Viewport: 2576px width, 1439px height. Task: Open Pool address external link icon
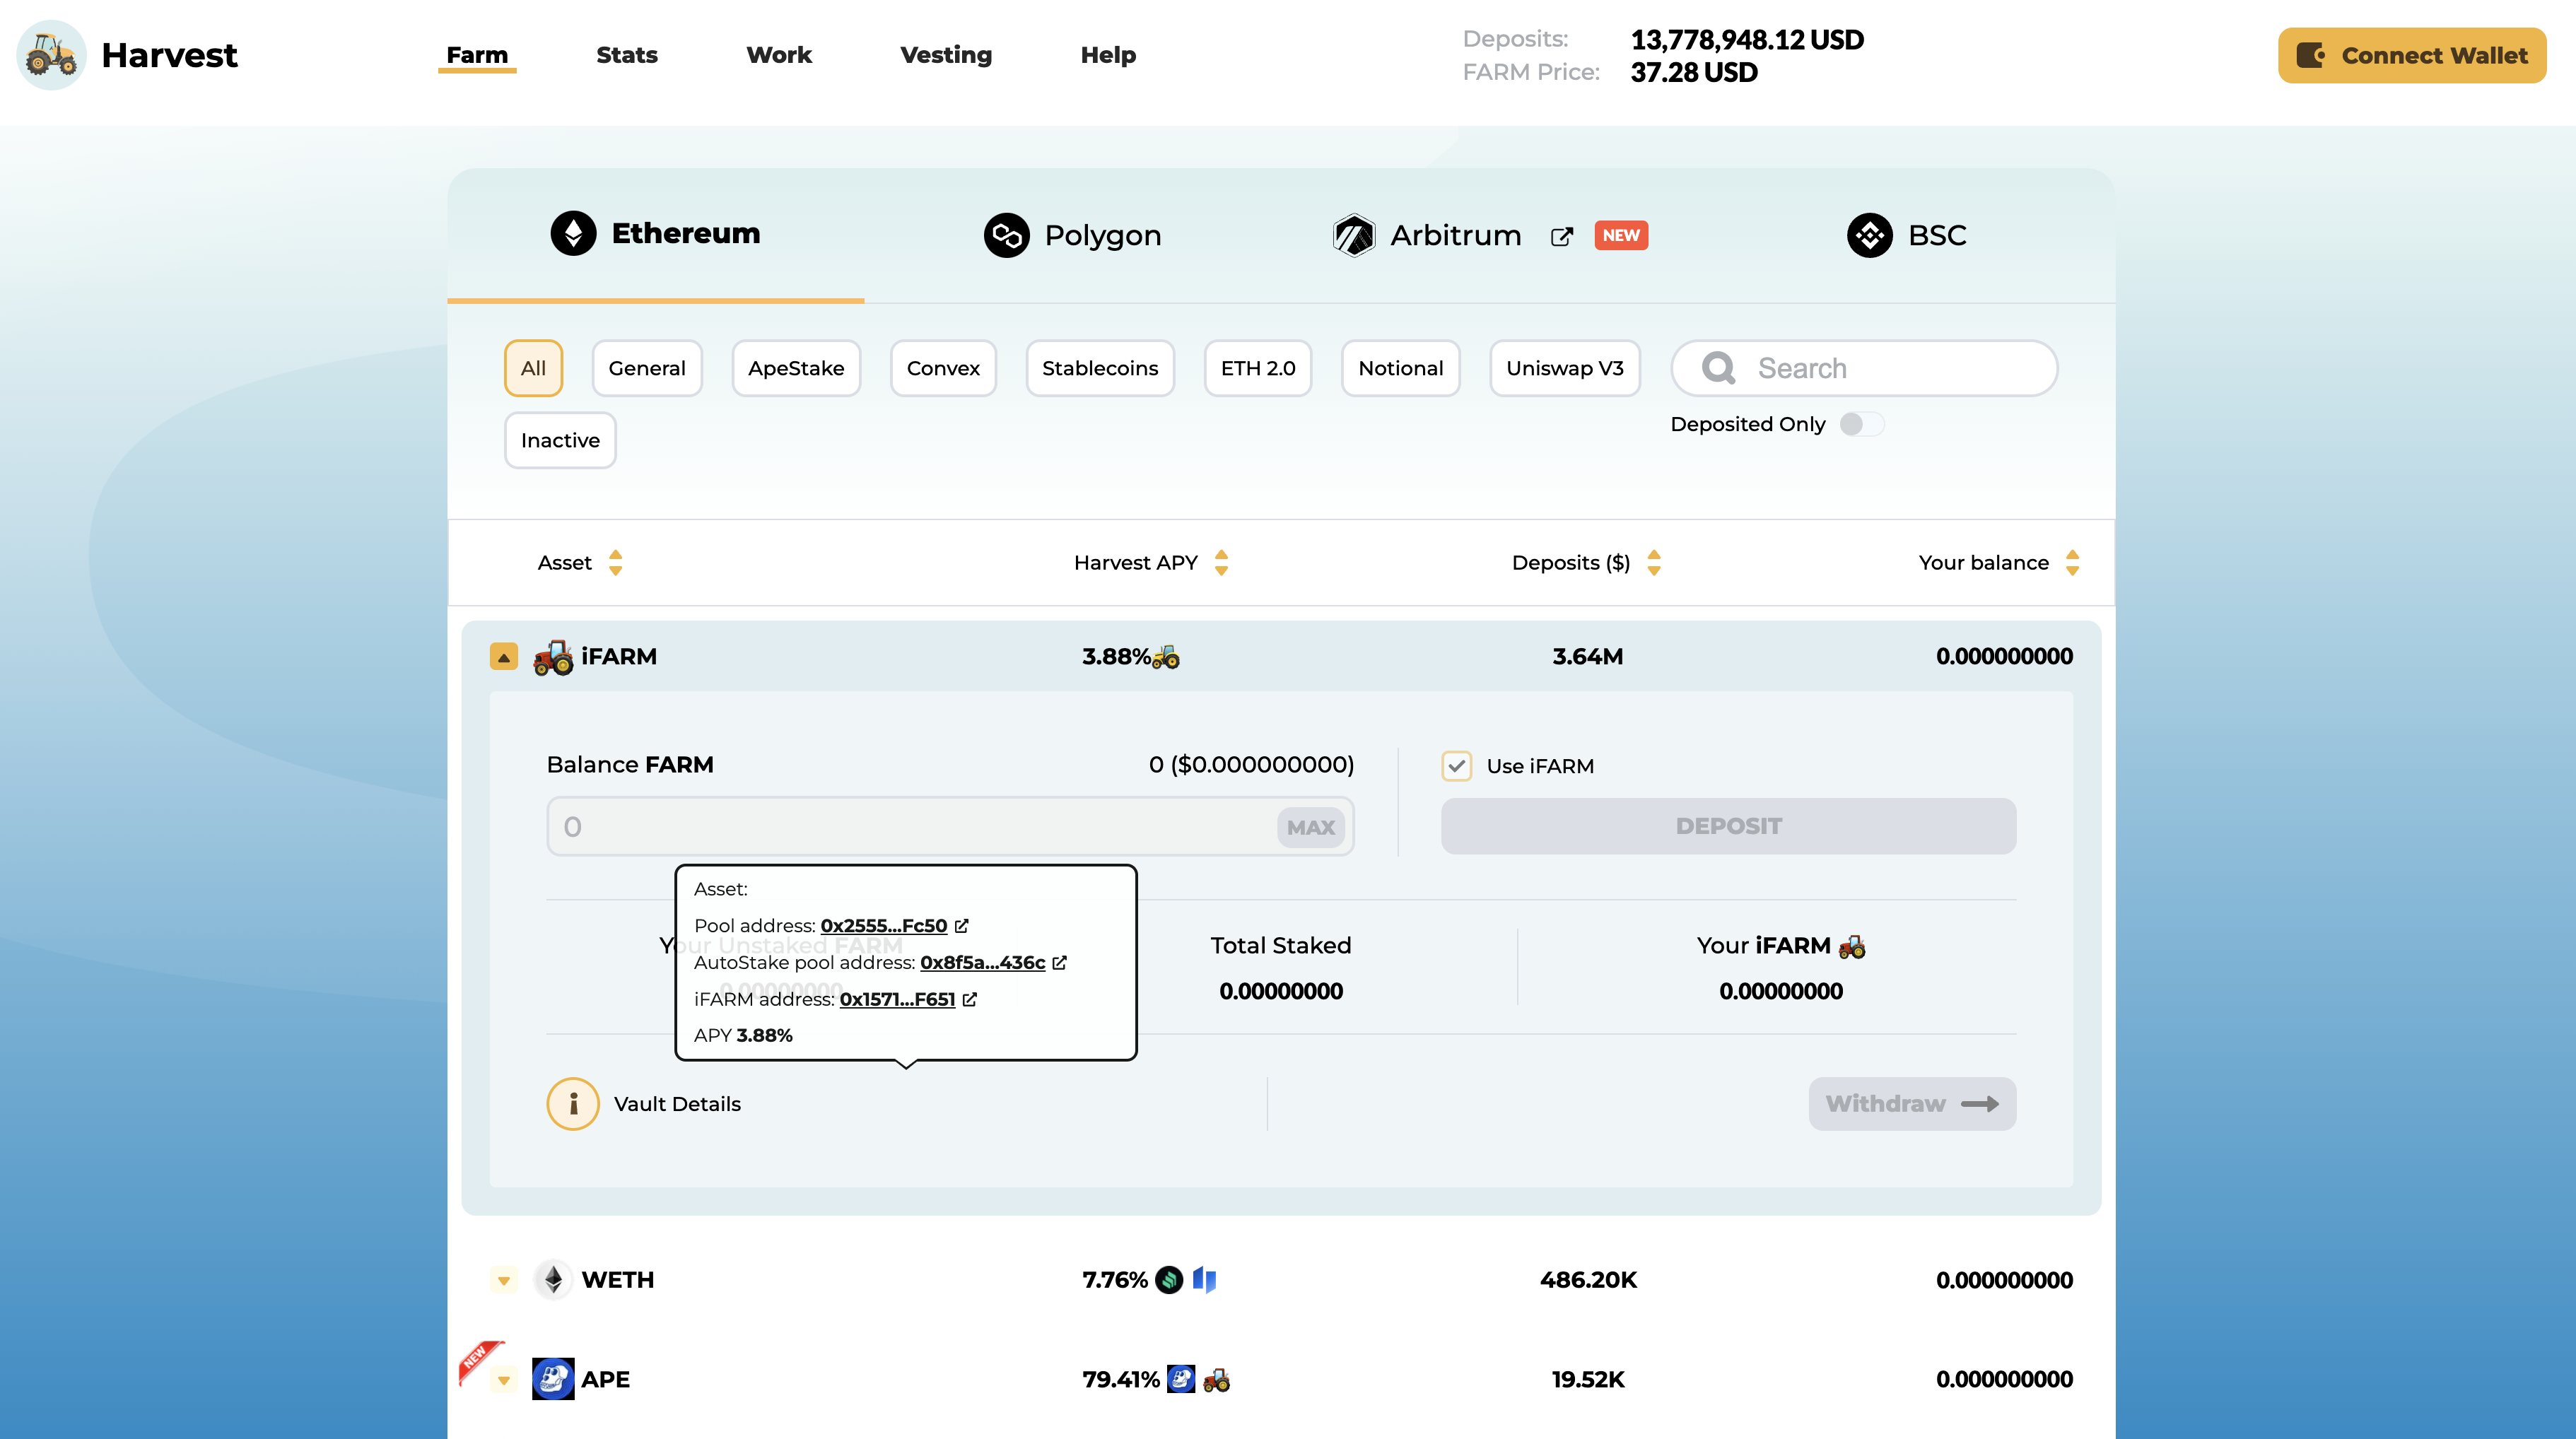pyautogui.click(x=962, y=926)
